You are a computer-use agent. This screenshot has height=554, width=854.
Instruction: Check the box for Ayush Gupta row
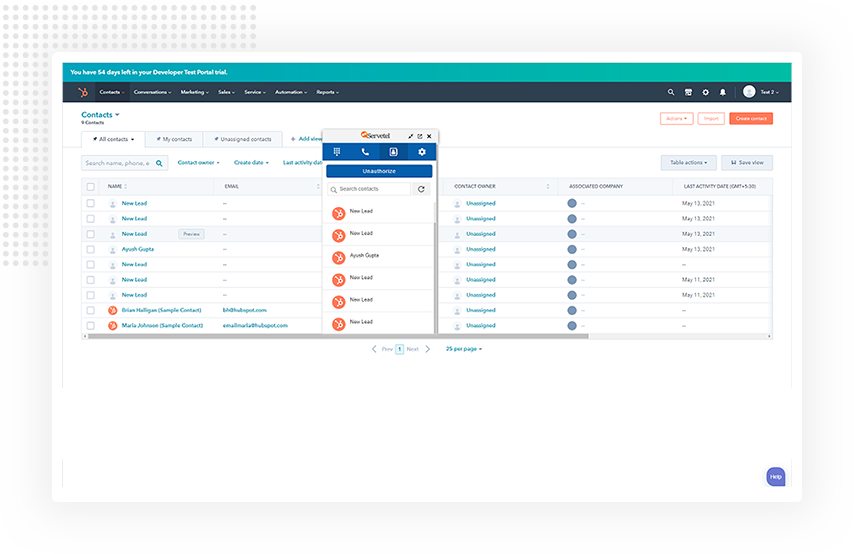click(x=90, y=249)
